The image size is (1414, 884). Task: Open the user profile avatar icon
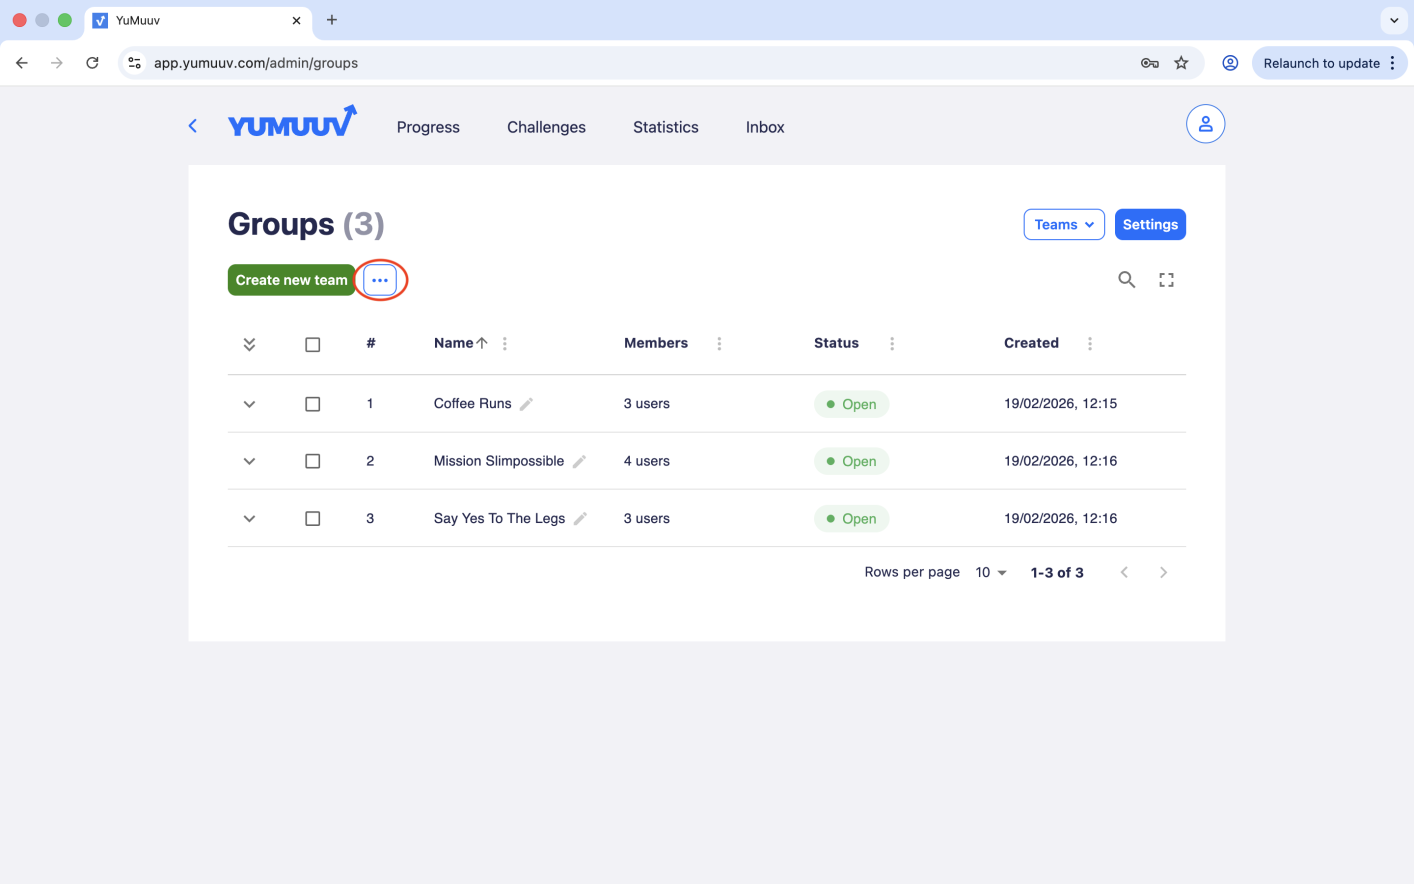[1205, 124]
